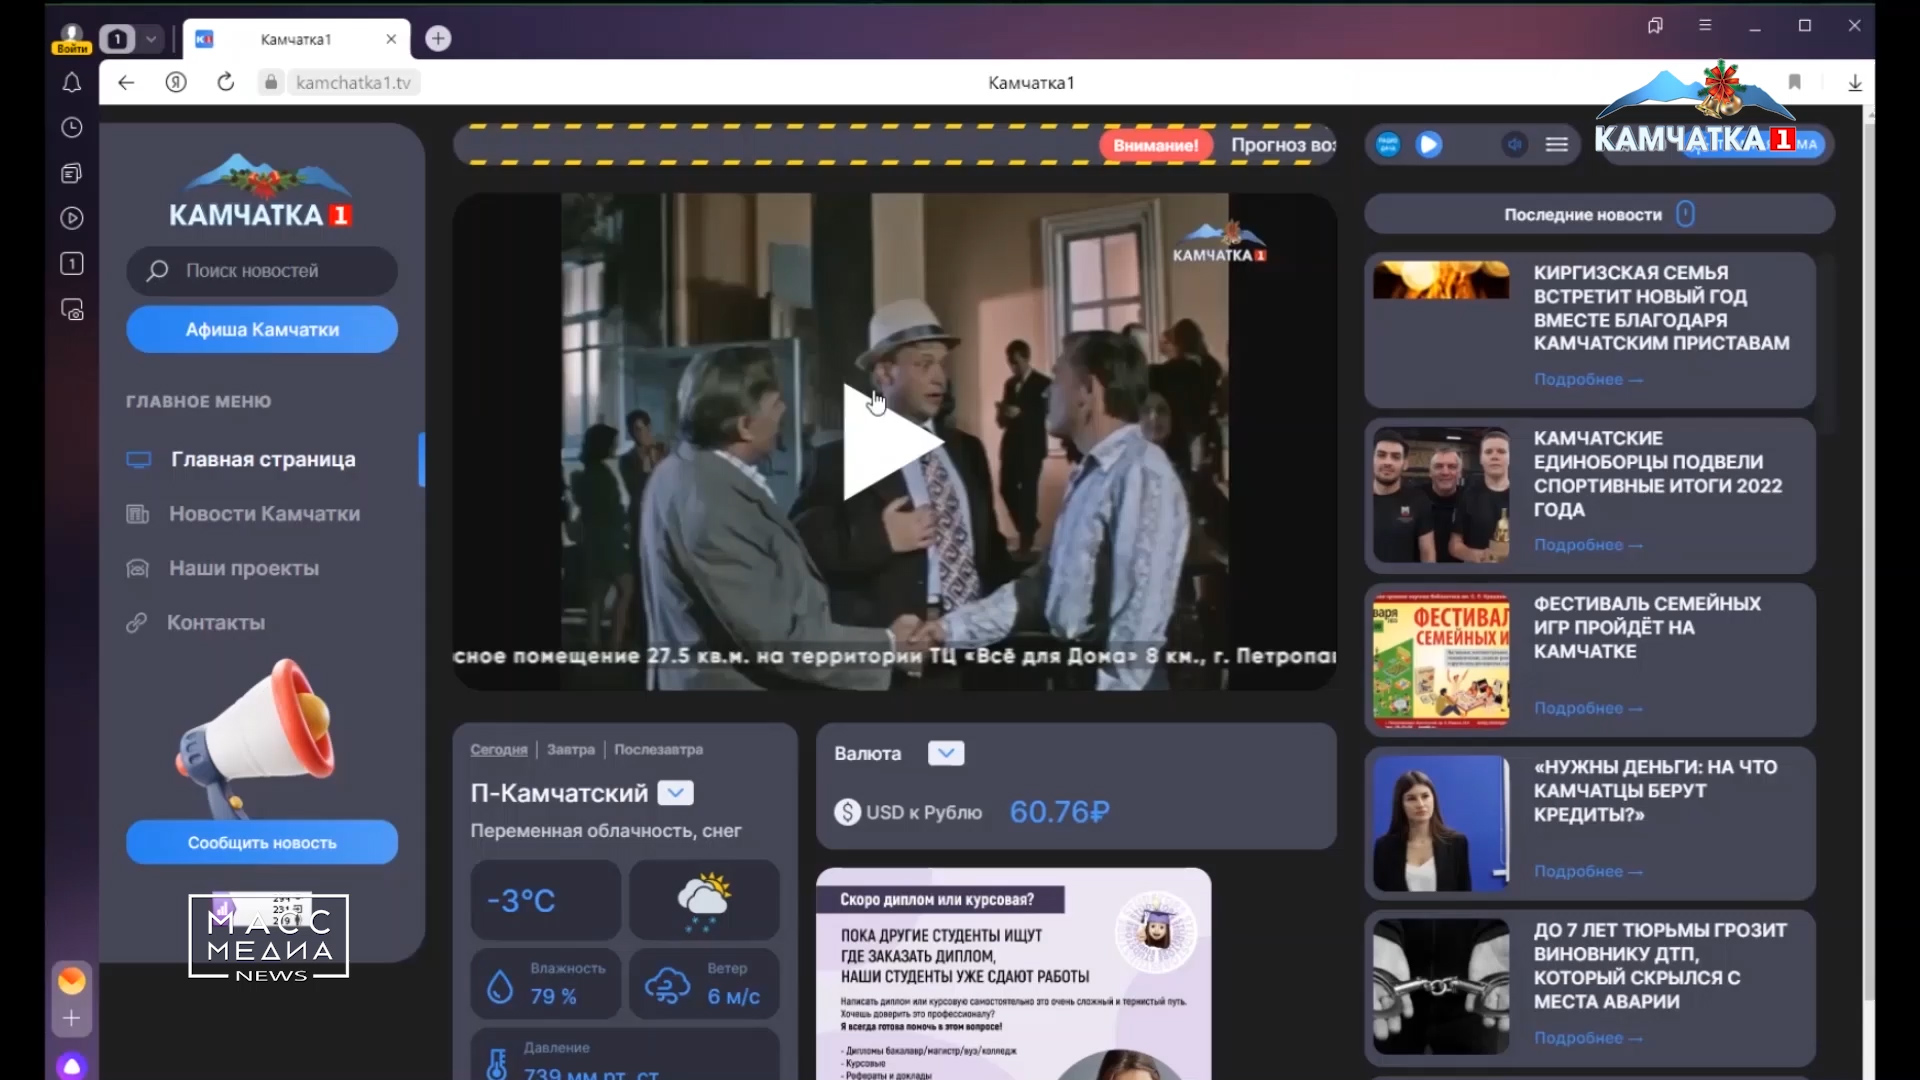Expand the tab group dropdown arrow
Viewport: 1920px width, 1080px height.
tap(151, 39)
